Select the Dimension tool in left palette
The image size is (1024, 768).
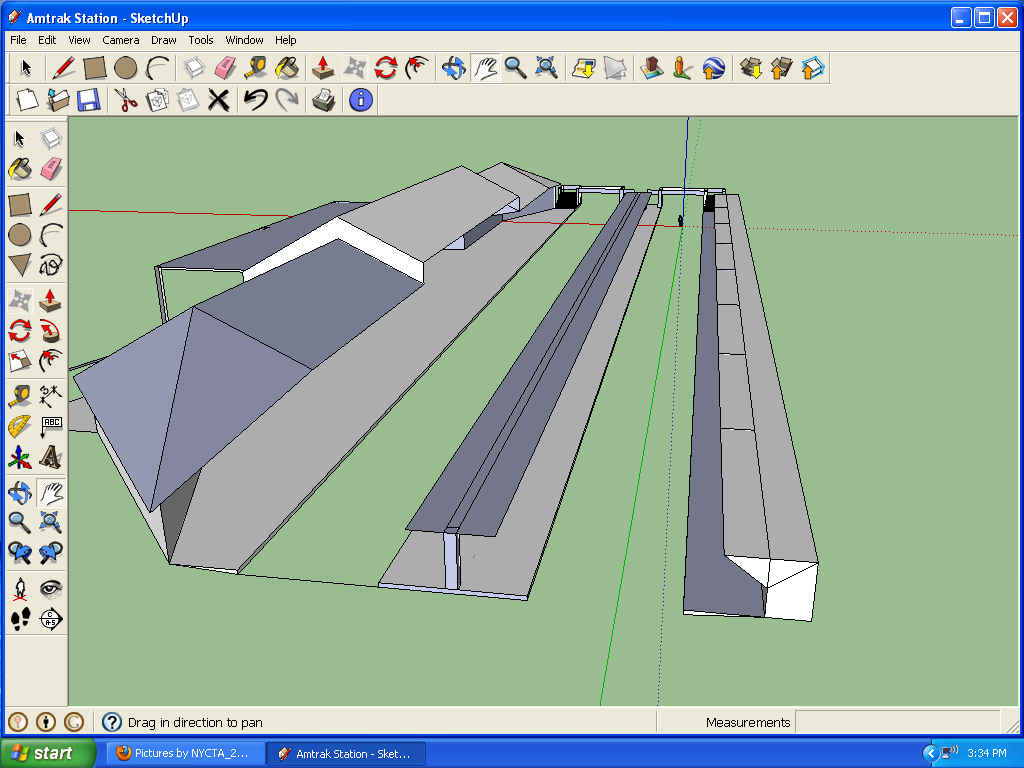(x=51, y=396)
